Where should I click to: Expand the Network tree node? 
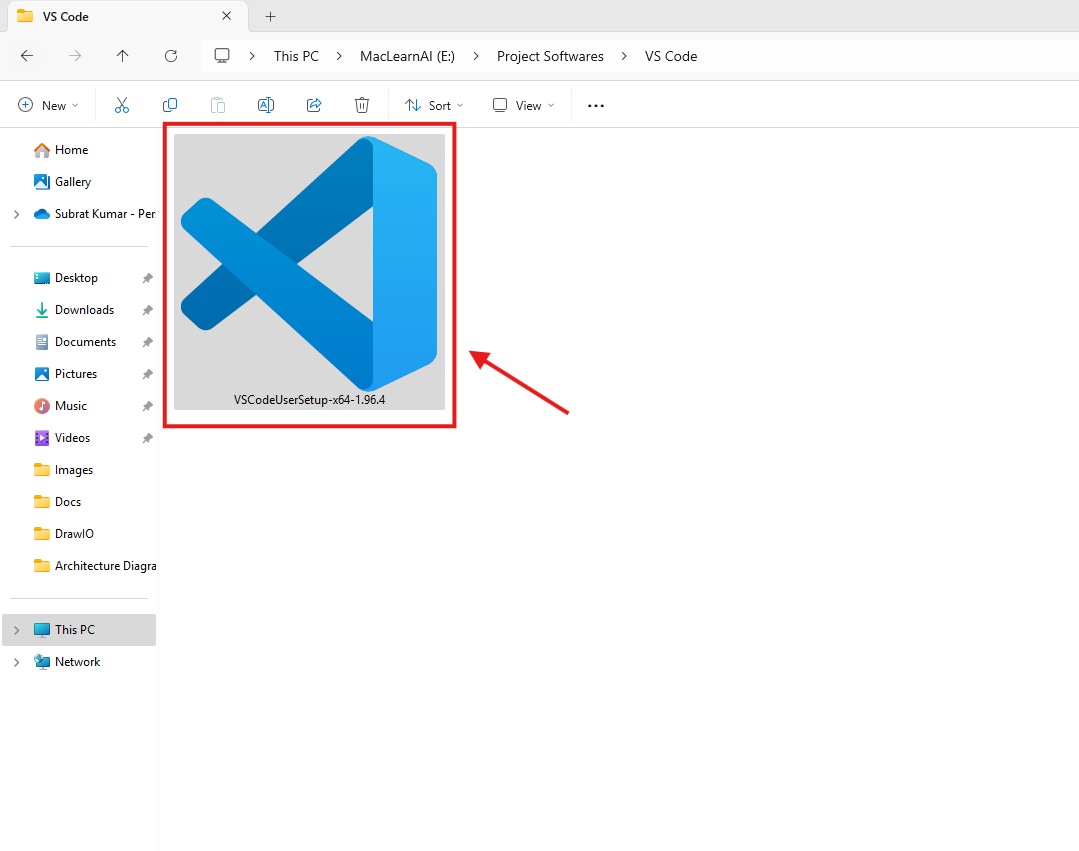[16, 662]
